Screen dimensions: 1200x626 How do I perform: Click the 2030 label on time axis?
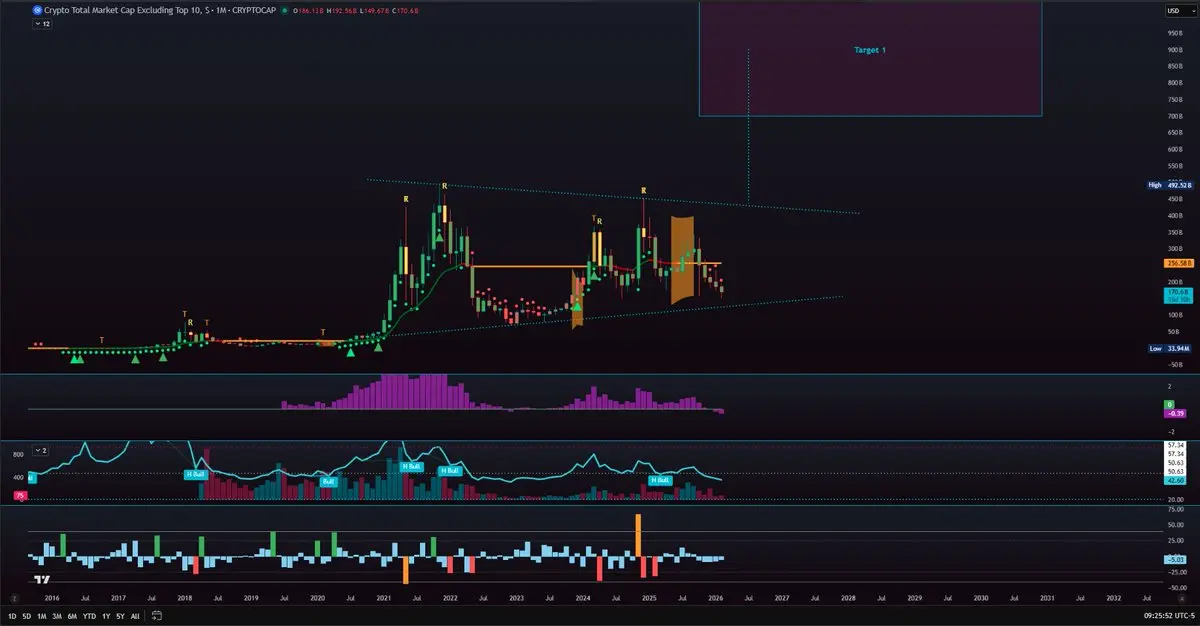point(980,598)
